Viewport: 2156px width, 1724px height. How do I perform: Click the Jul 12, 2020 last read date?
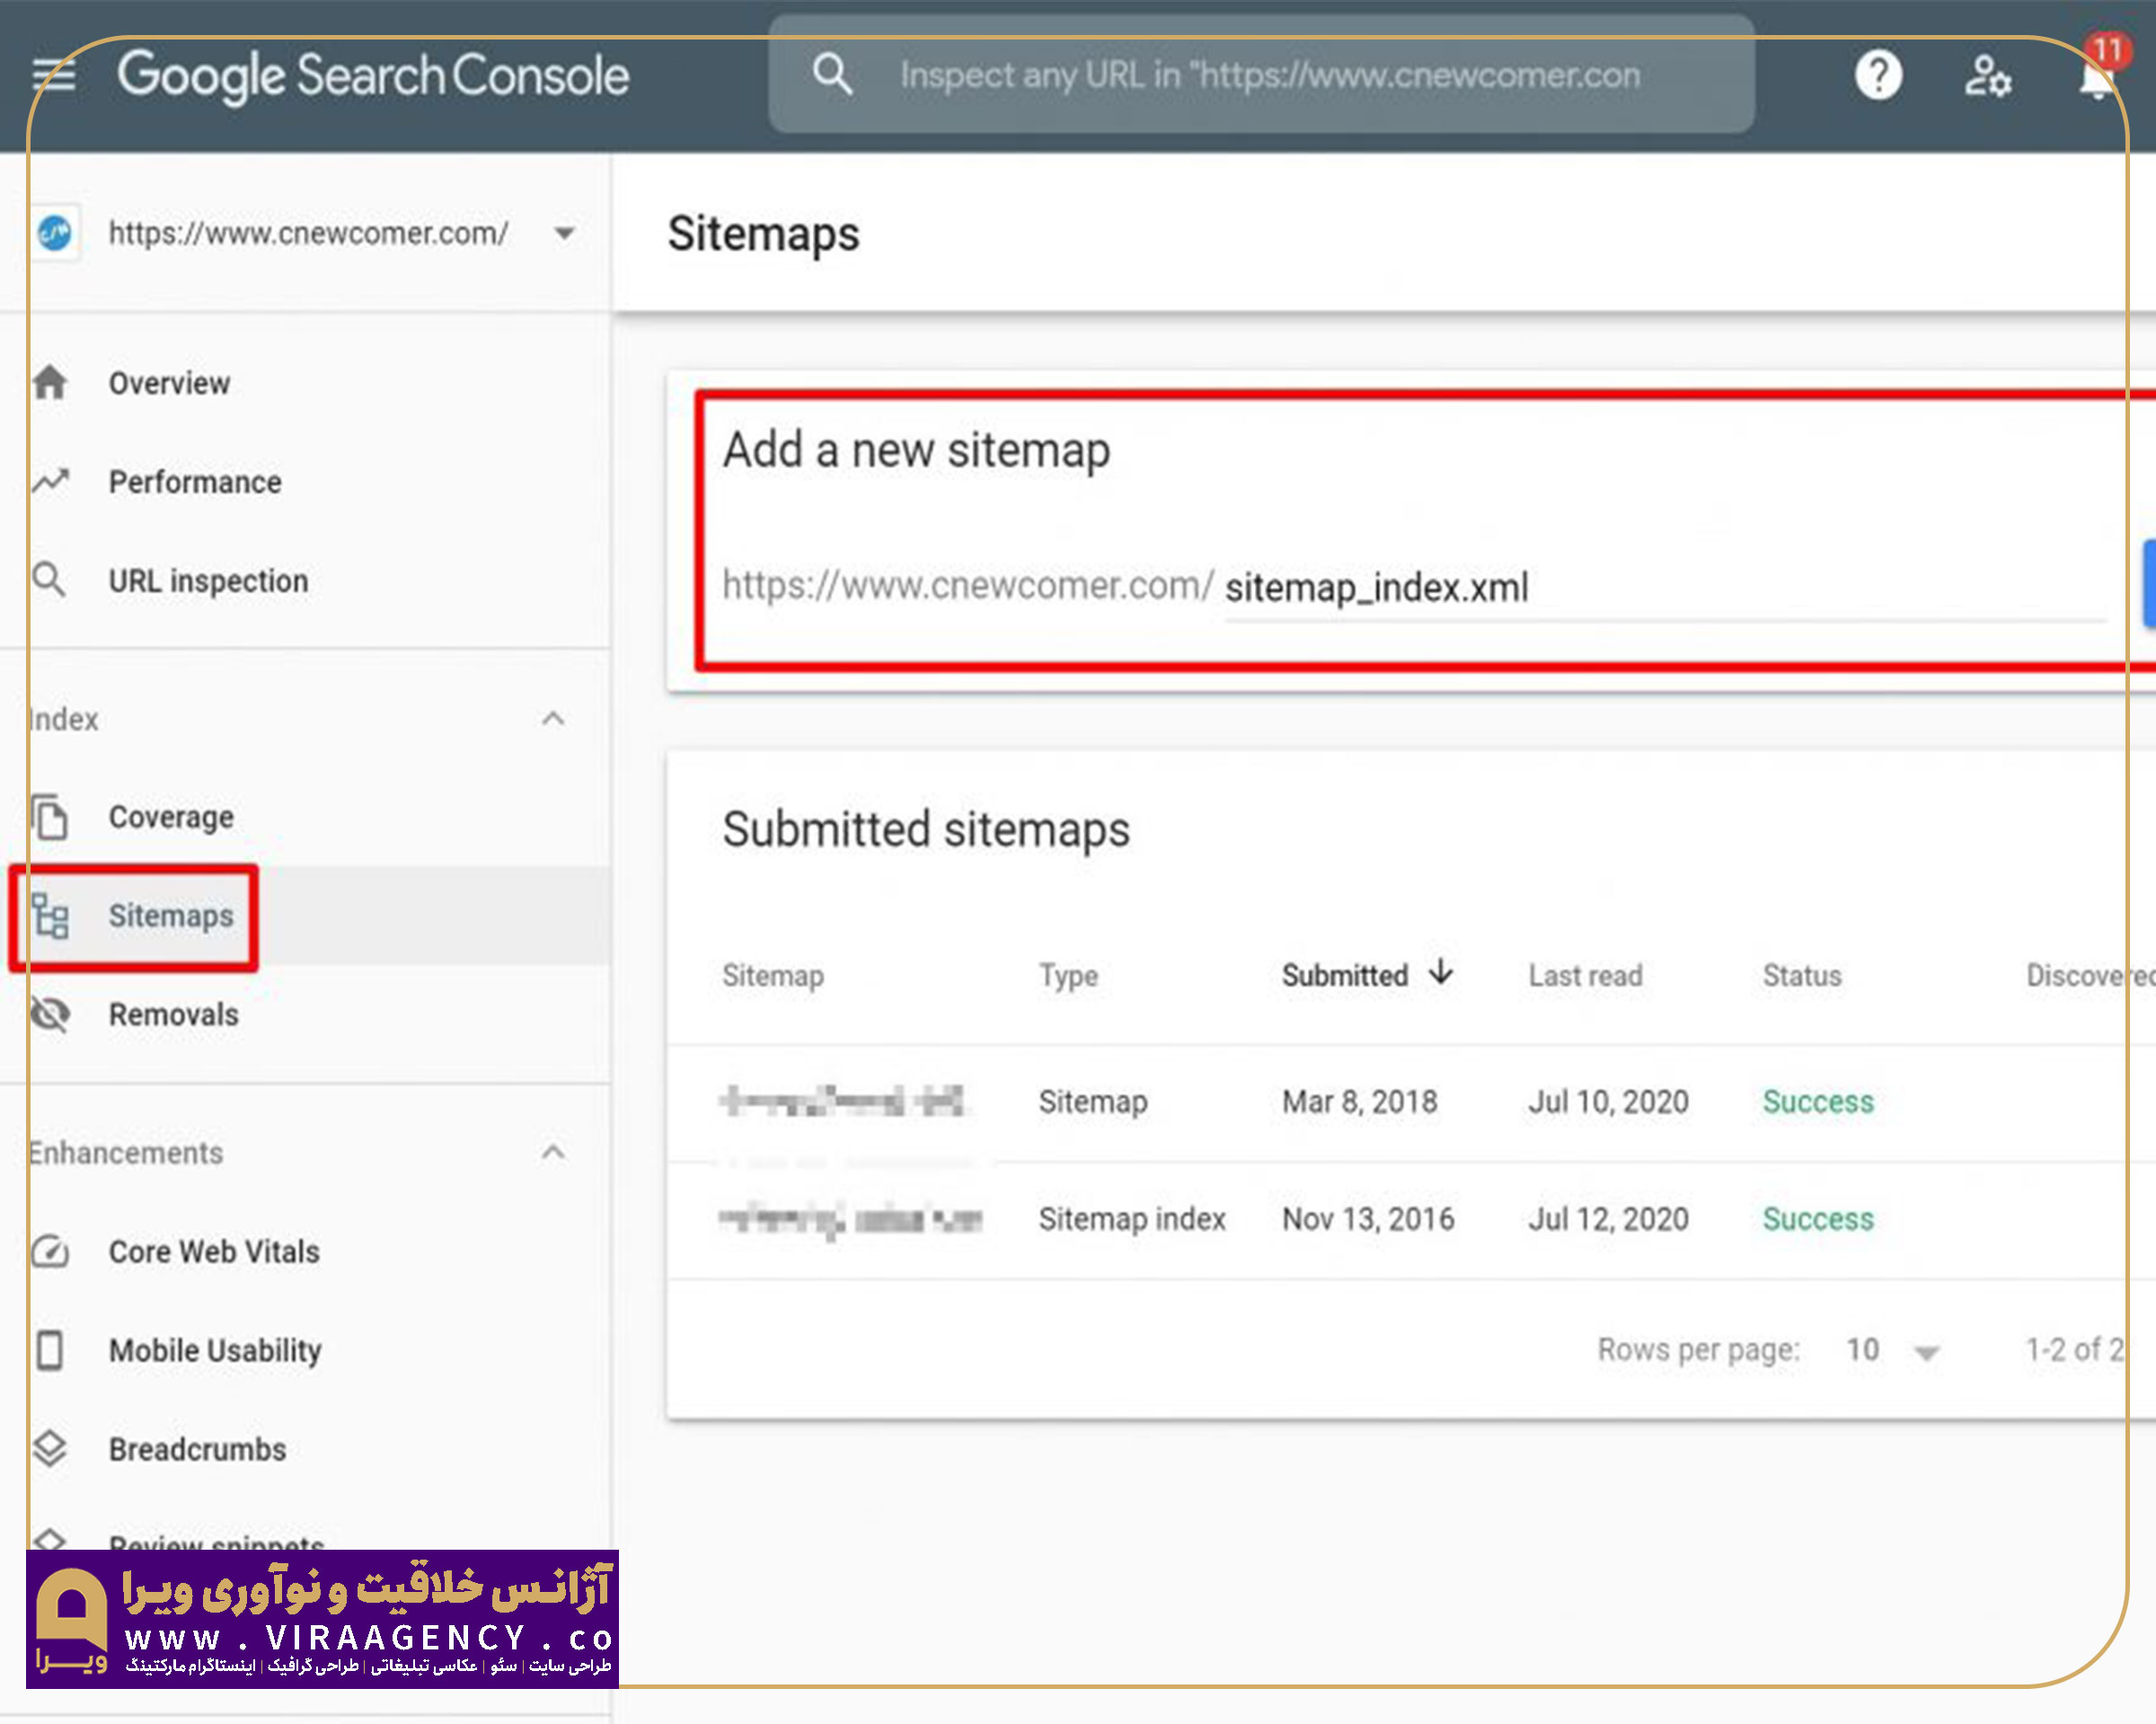(1608, 1219)
